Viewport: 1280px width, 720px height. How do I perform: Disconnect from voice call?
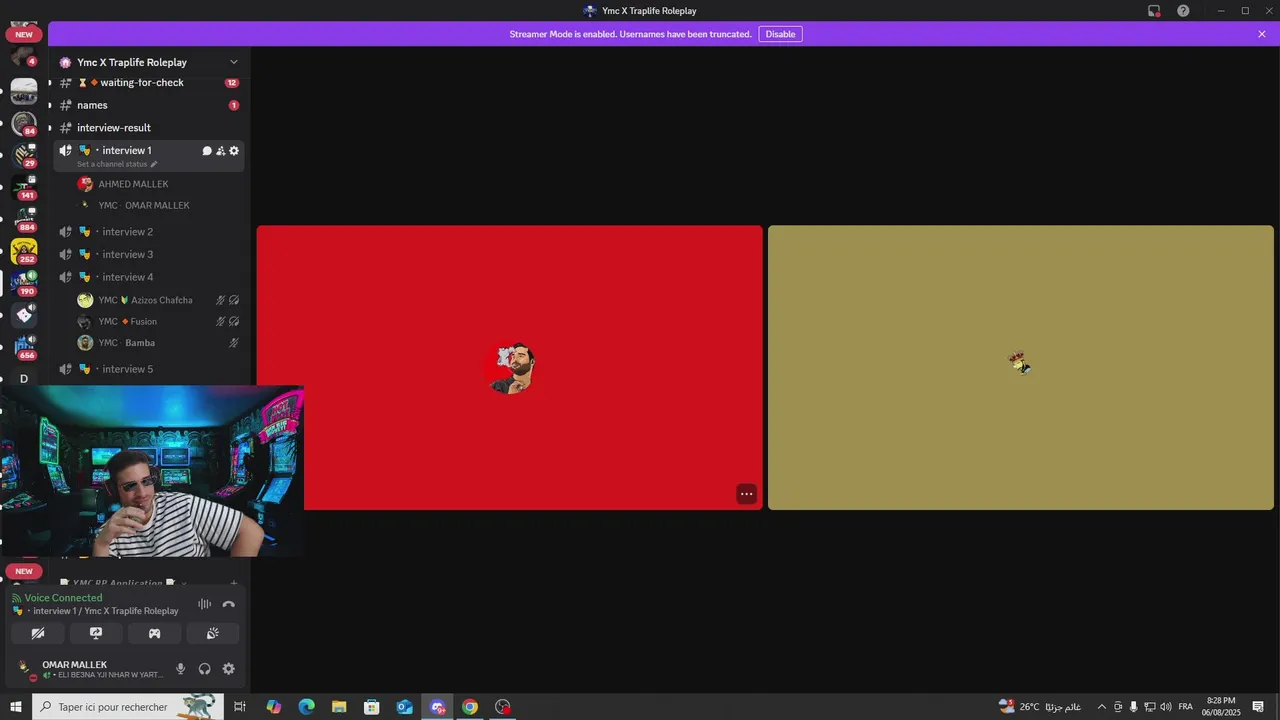[x=228, y=604]
